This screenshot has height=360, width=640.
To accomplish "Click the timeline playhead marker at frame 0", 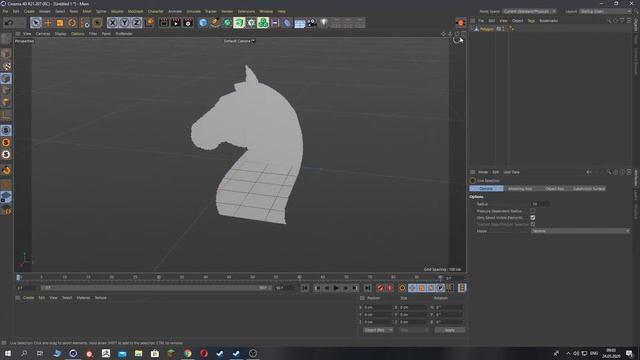I will [x=18, y=278].
